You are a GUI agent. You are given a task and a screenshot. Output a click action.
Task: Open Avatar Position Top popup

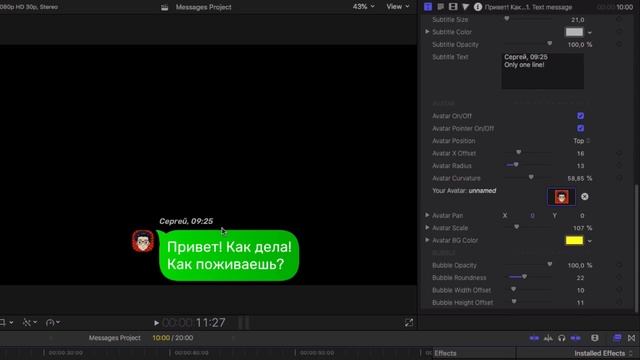click(581, 141)
